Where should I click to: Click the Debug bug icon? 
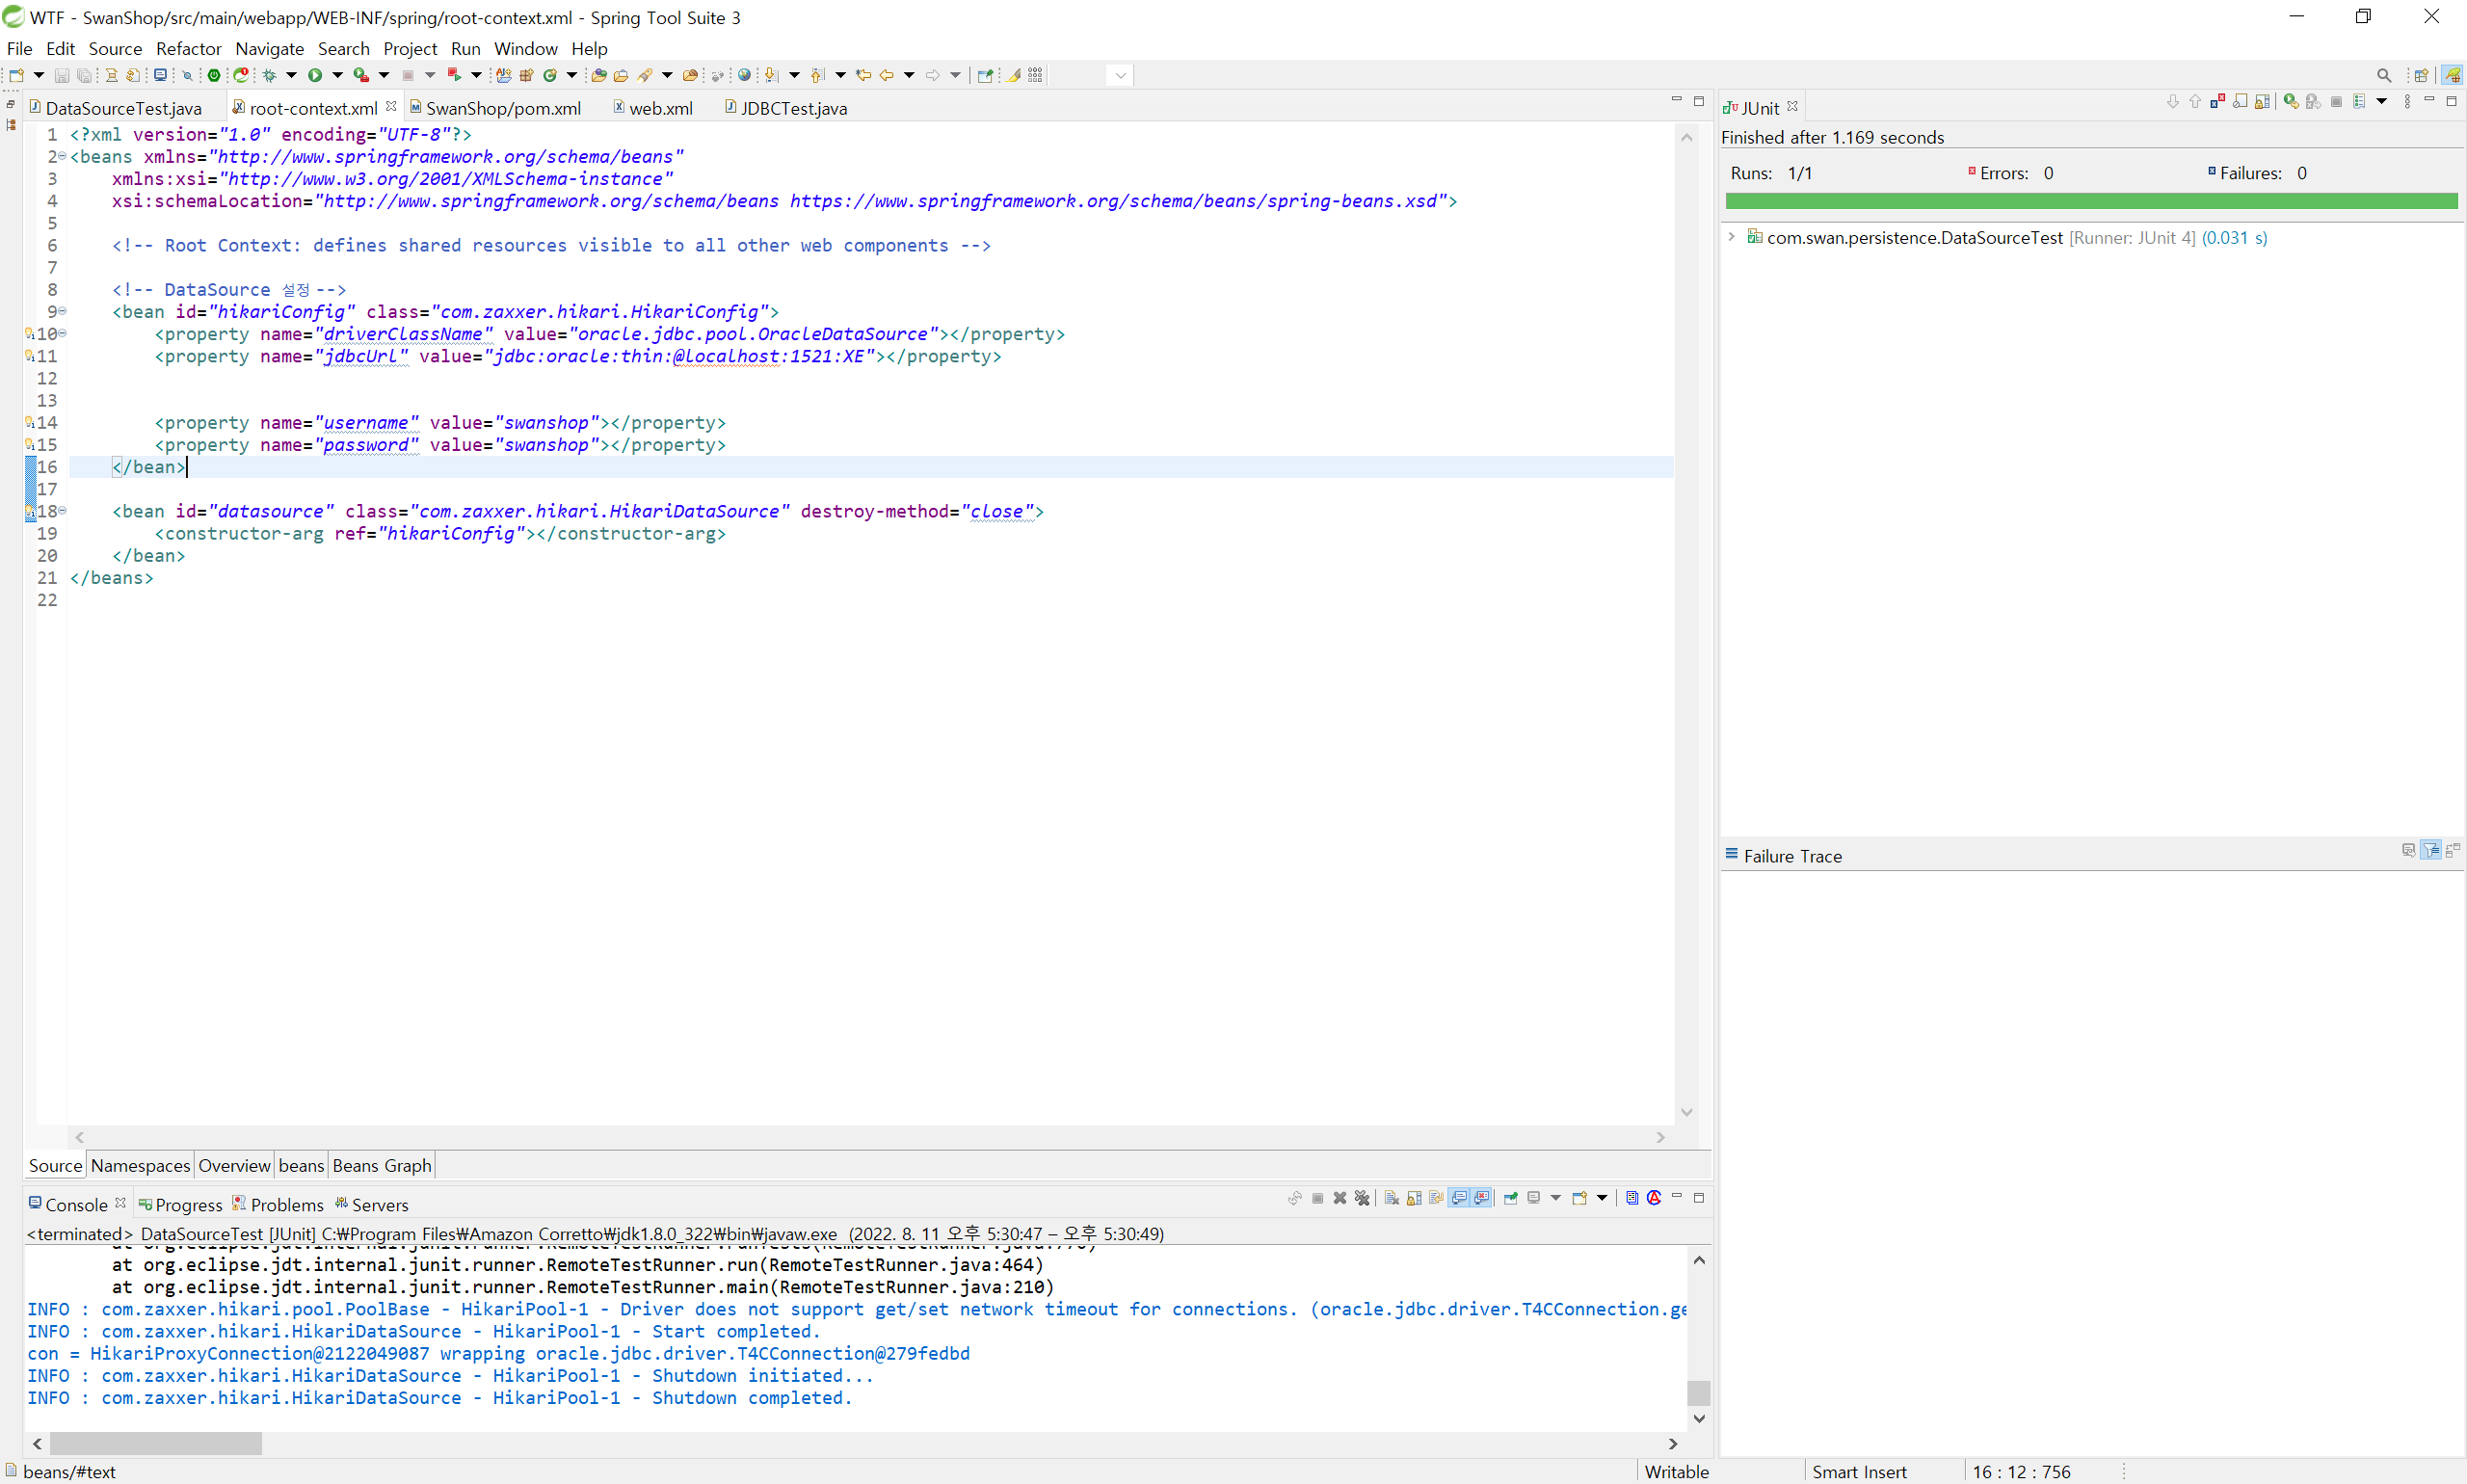pyautogui.click(x=269, y=75)
